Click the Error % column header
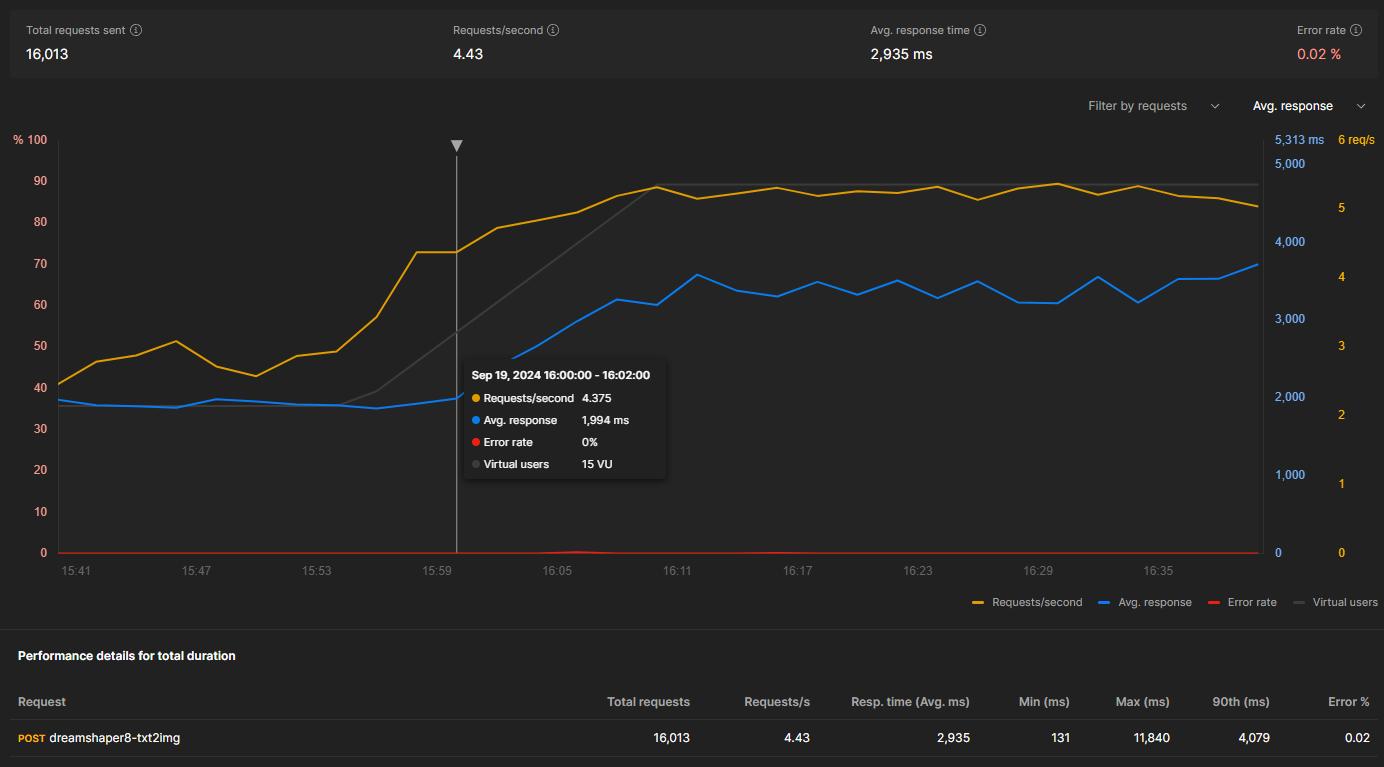Viewport: 1384px width, 767px height. click(1349, 702)
